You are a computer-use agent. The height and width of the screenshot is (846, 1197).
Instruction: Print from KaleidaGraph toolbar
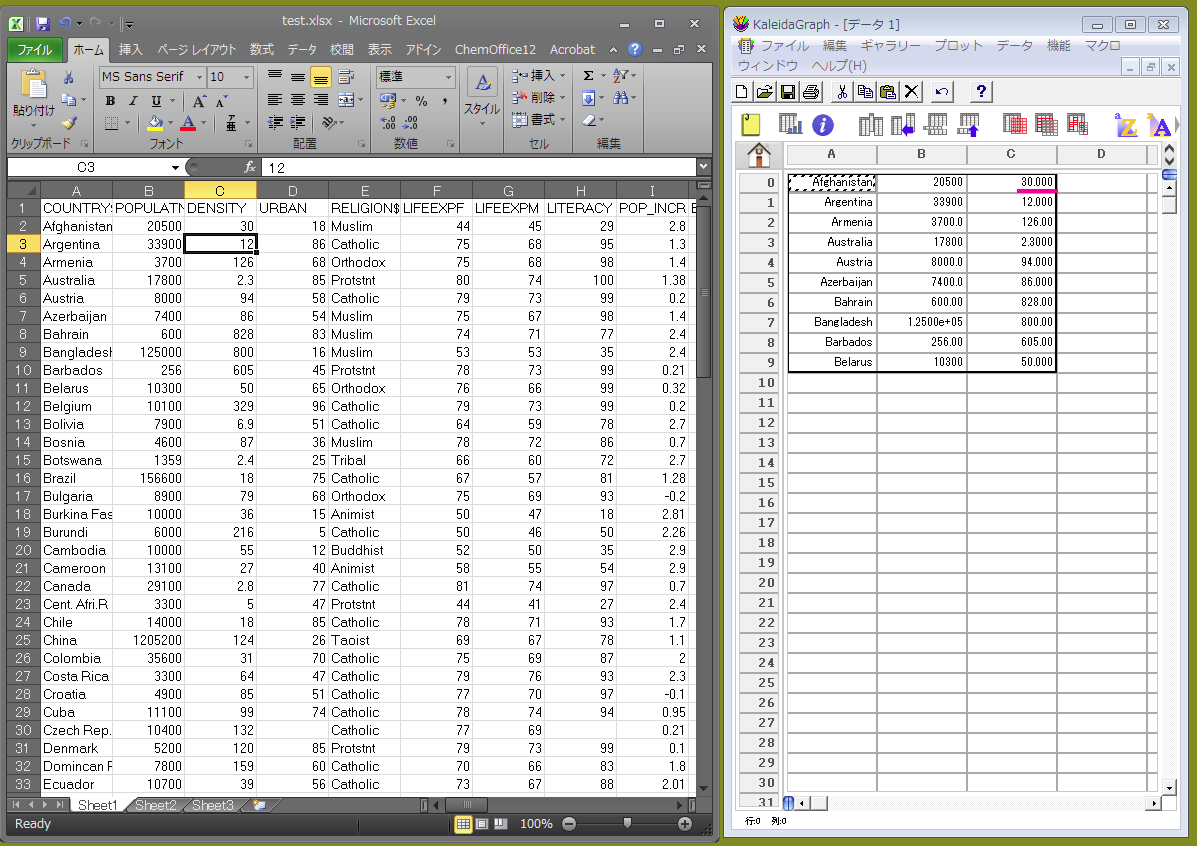811,92
